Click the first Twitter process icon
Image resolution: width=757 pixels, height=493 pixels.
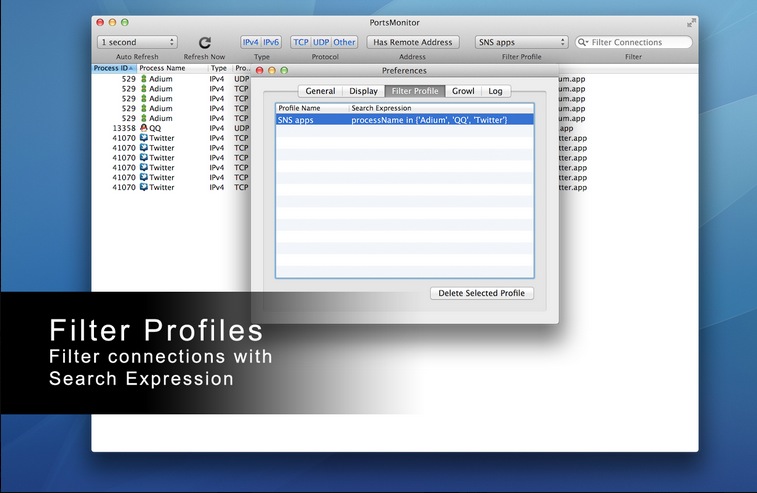[x=143, y=138]
